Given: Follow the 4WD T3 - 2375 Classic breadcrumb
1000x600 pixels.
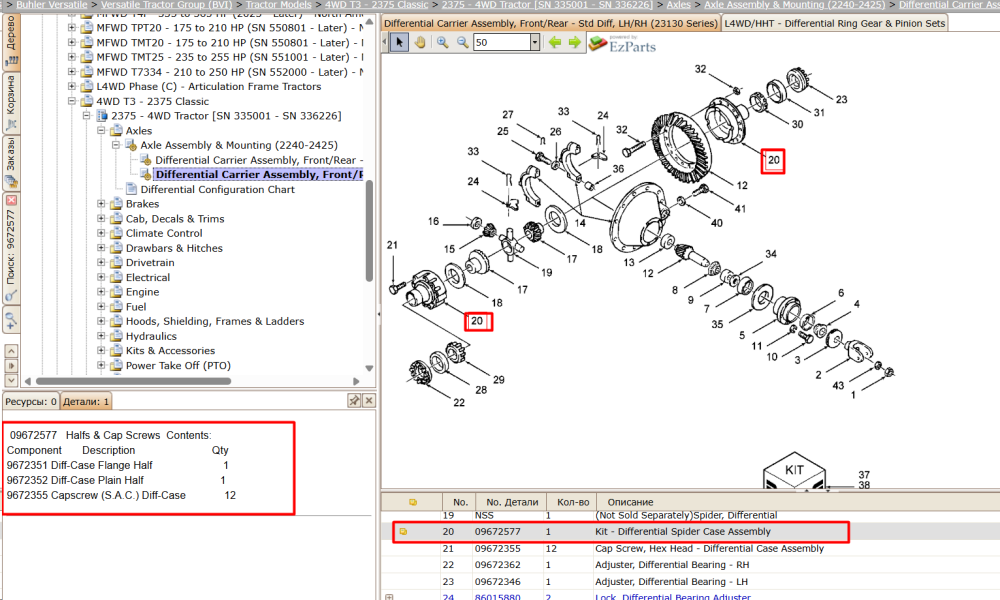Looking at the screenshot, I should (x=376, y=4).
